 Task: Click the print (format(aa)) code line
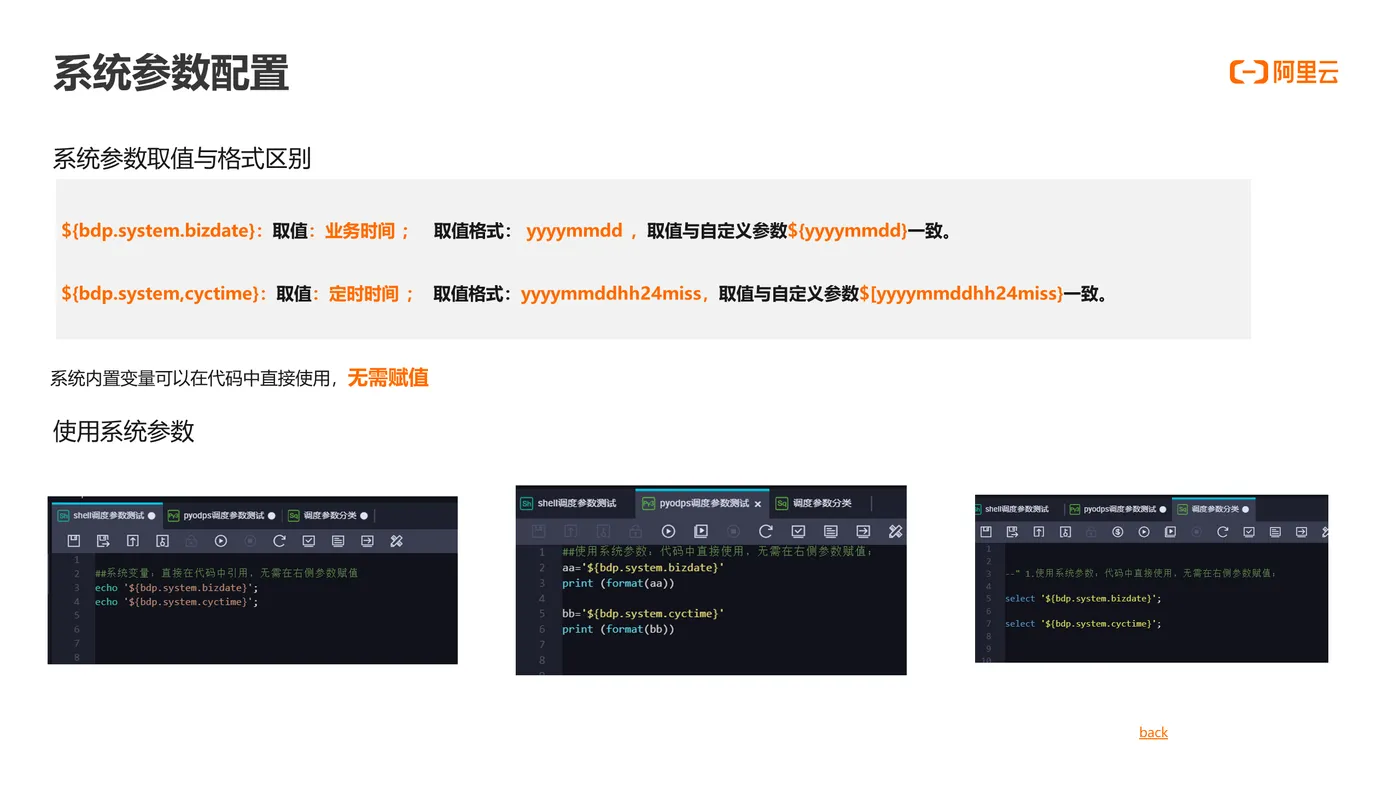(618, 583)
